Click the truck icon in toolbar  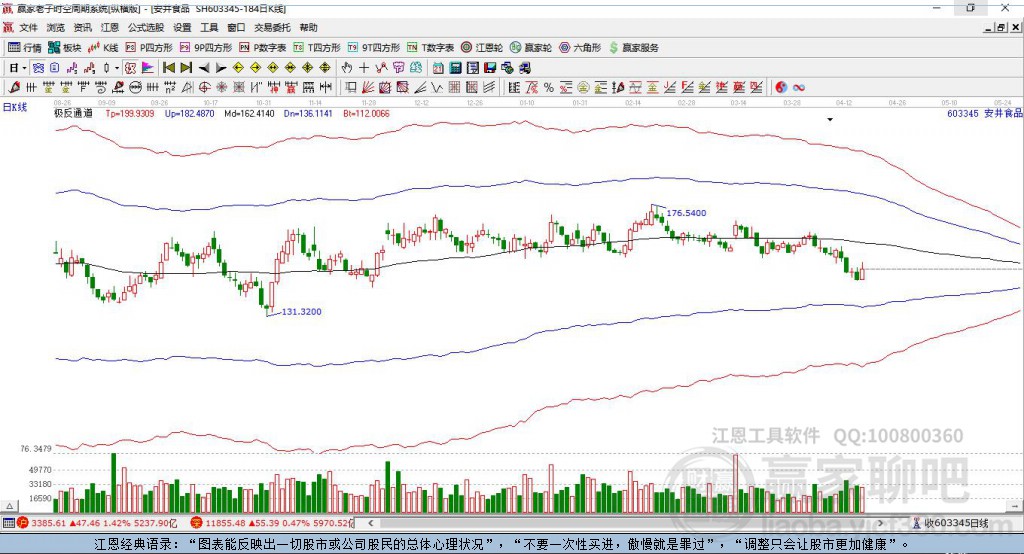524,68
